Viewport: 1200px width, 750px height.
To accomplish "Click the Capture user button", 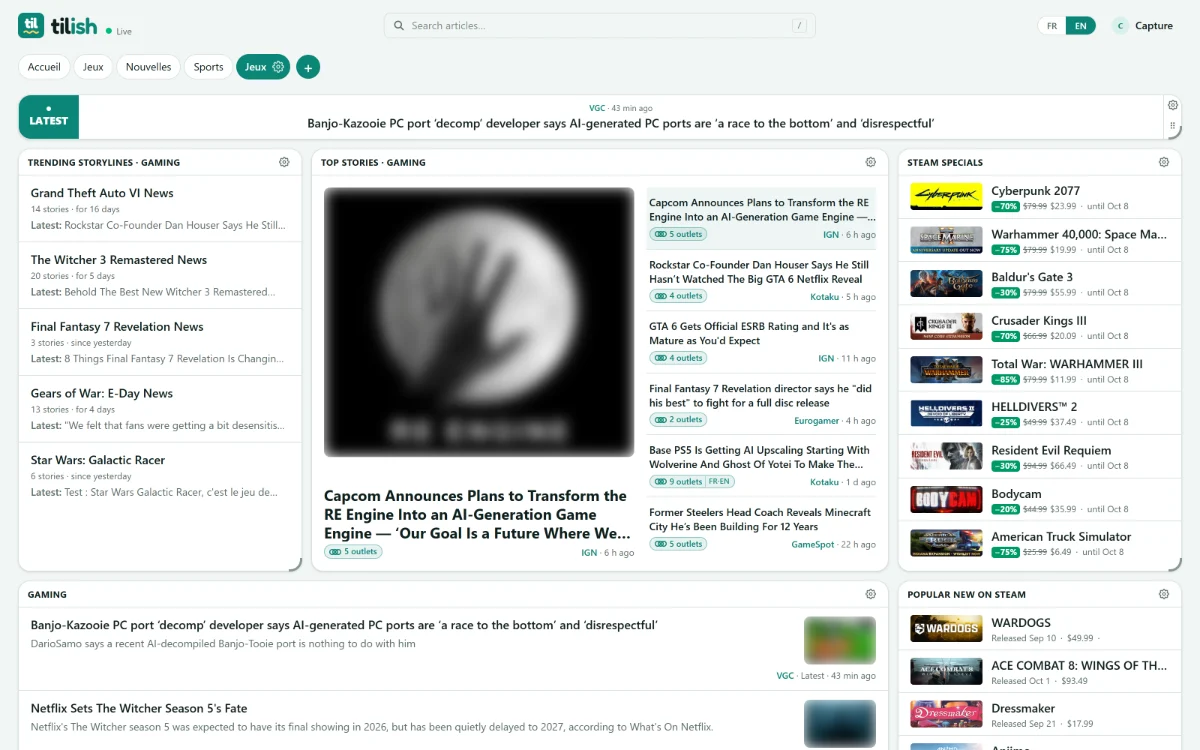I will click(1143, 26).
